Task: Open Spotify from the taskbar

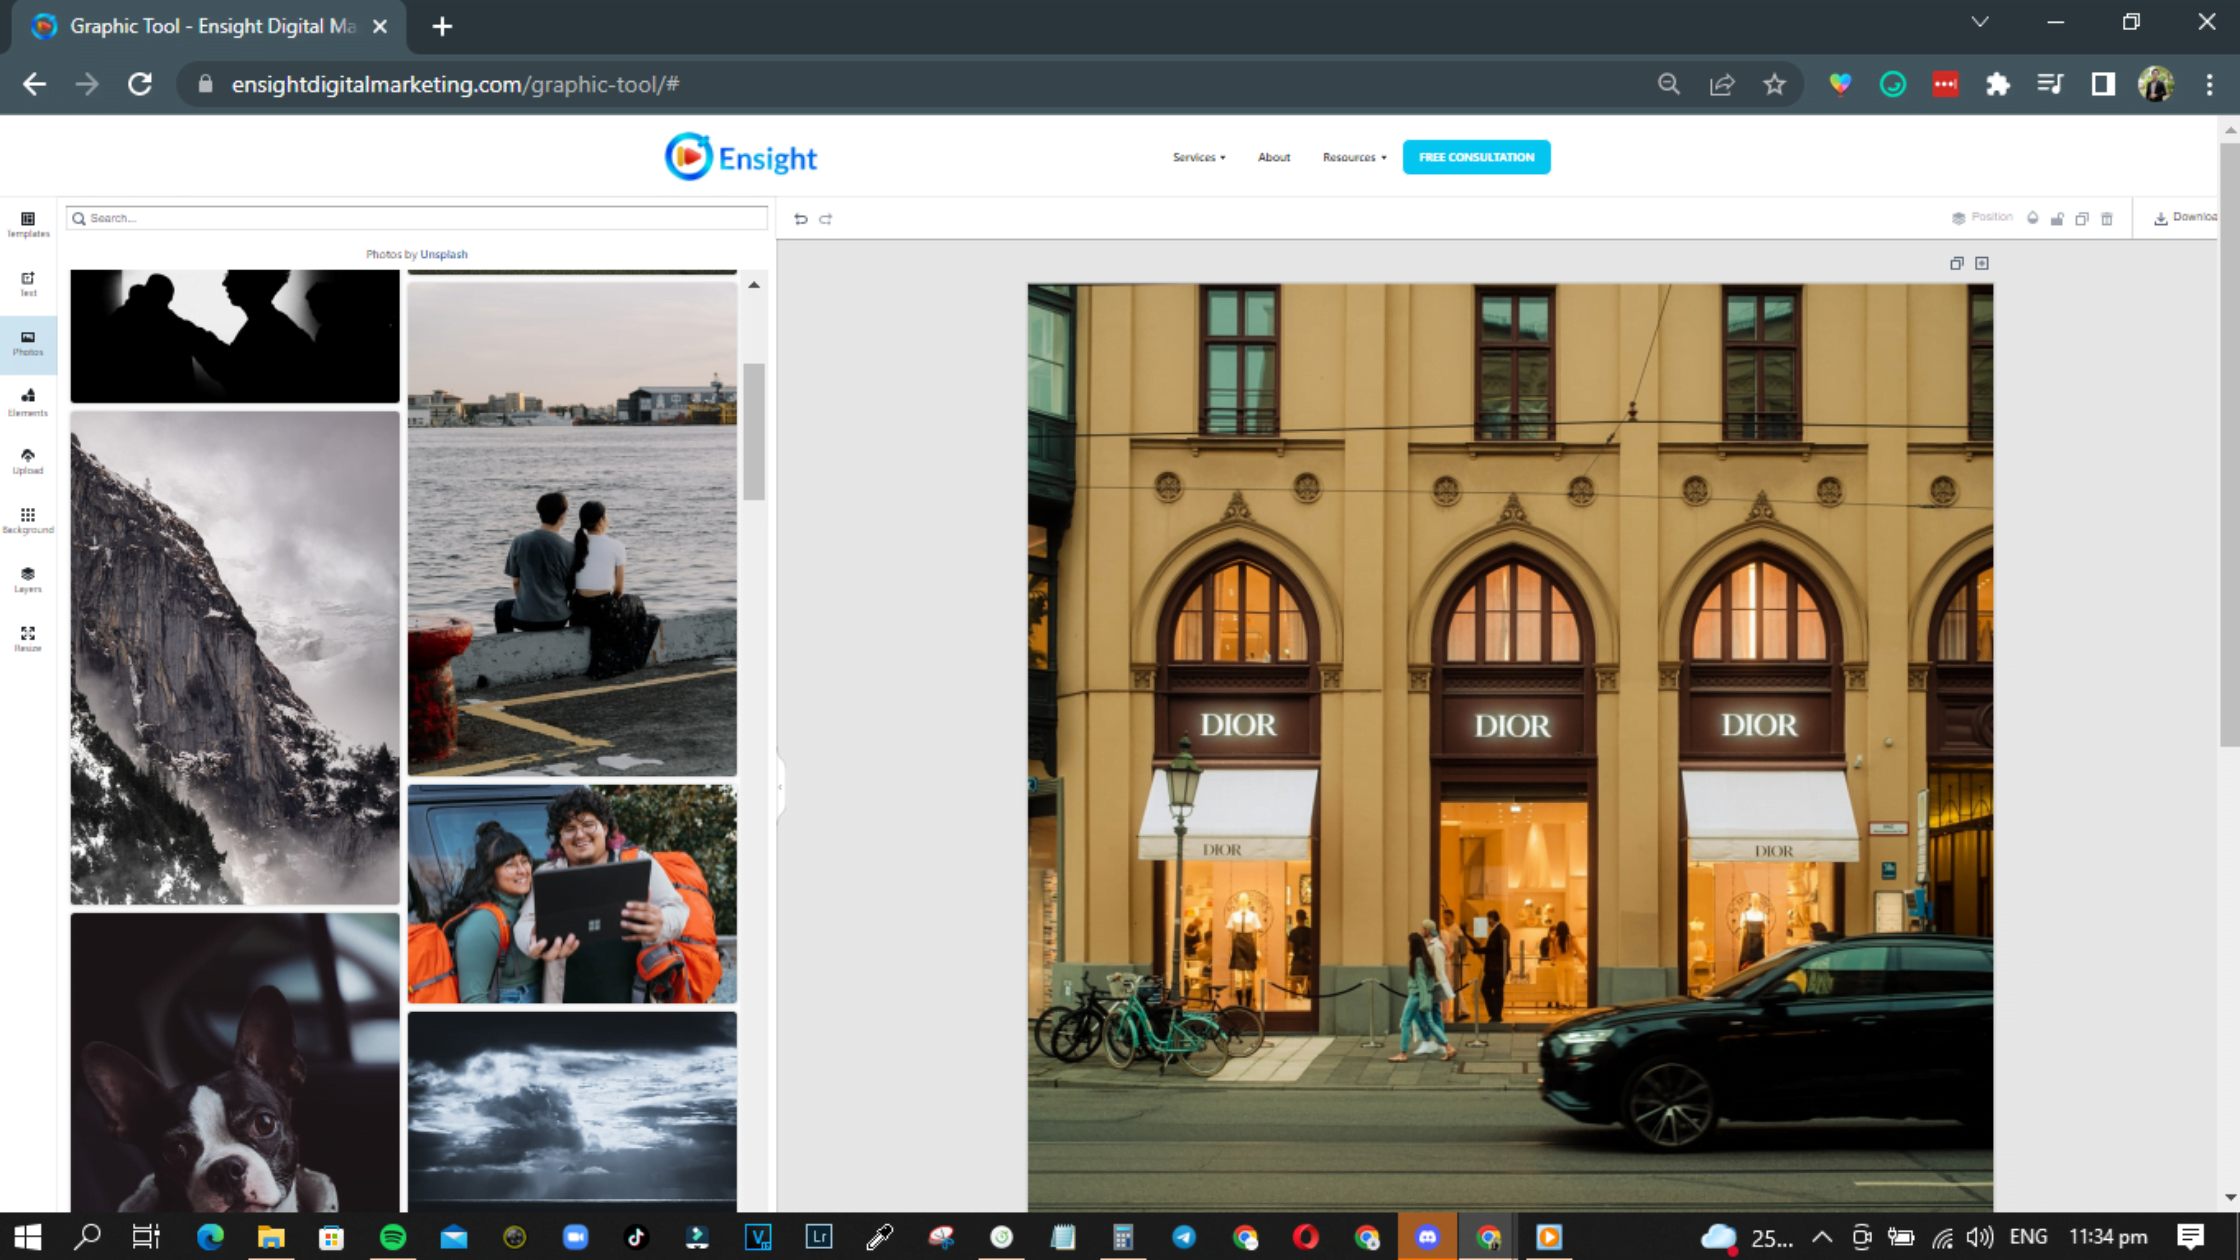Action: click(393, 1237)
